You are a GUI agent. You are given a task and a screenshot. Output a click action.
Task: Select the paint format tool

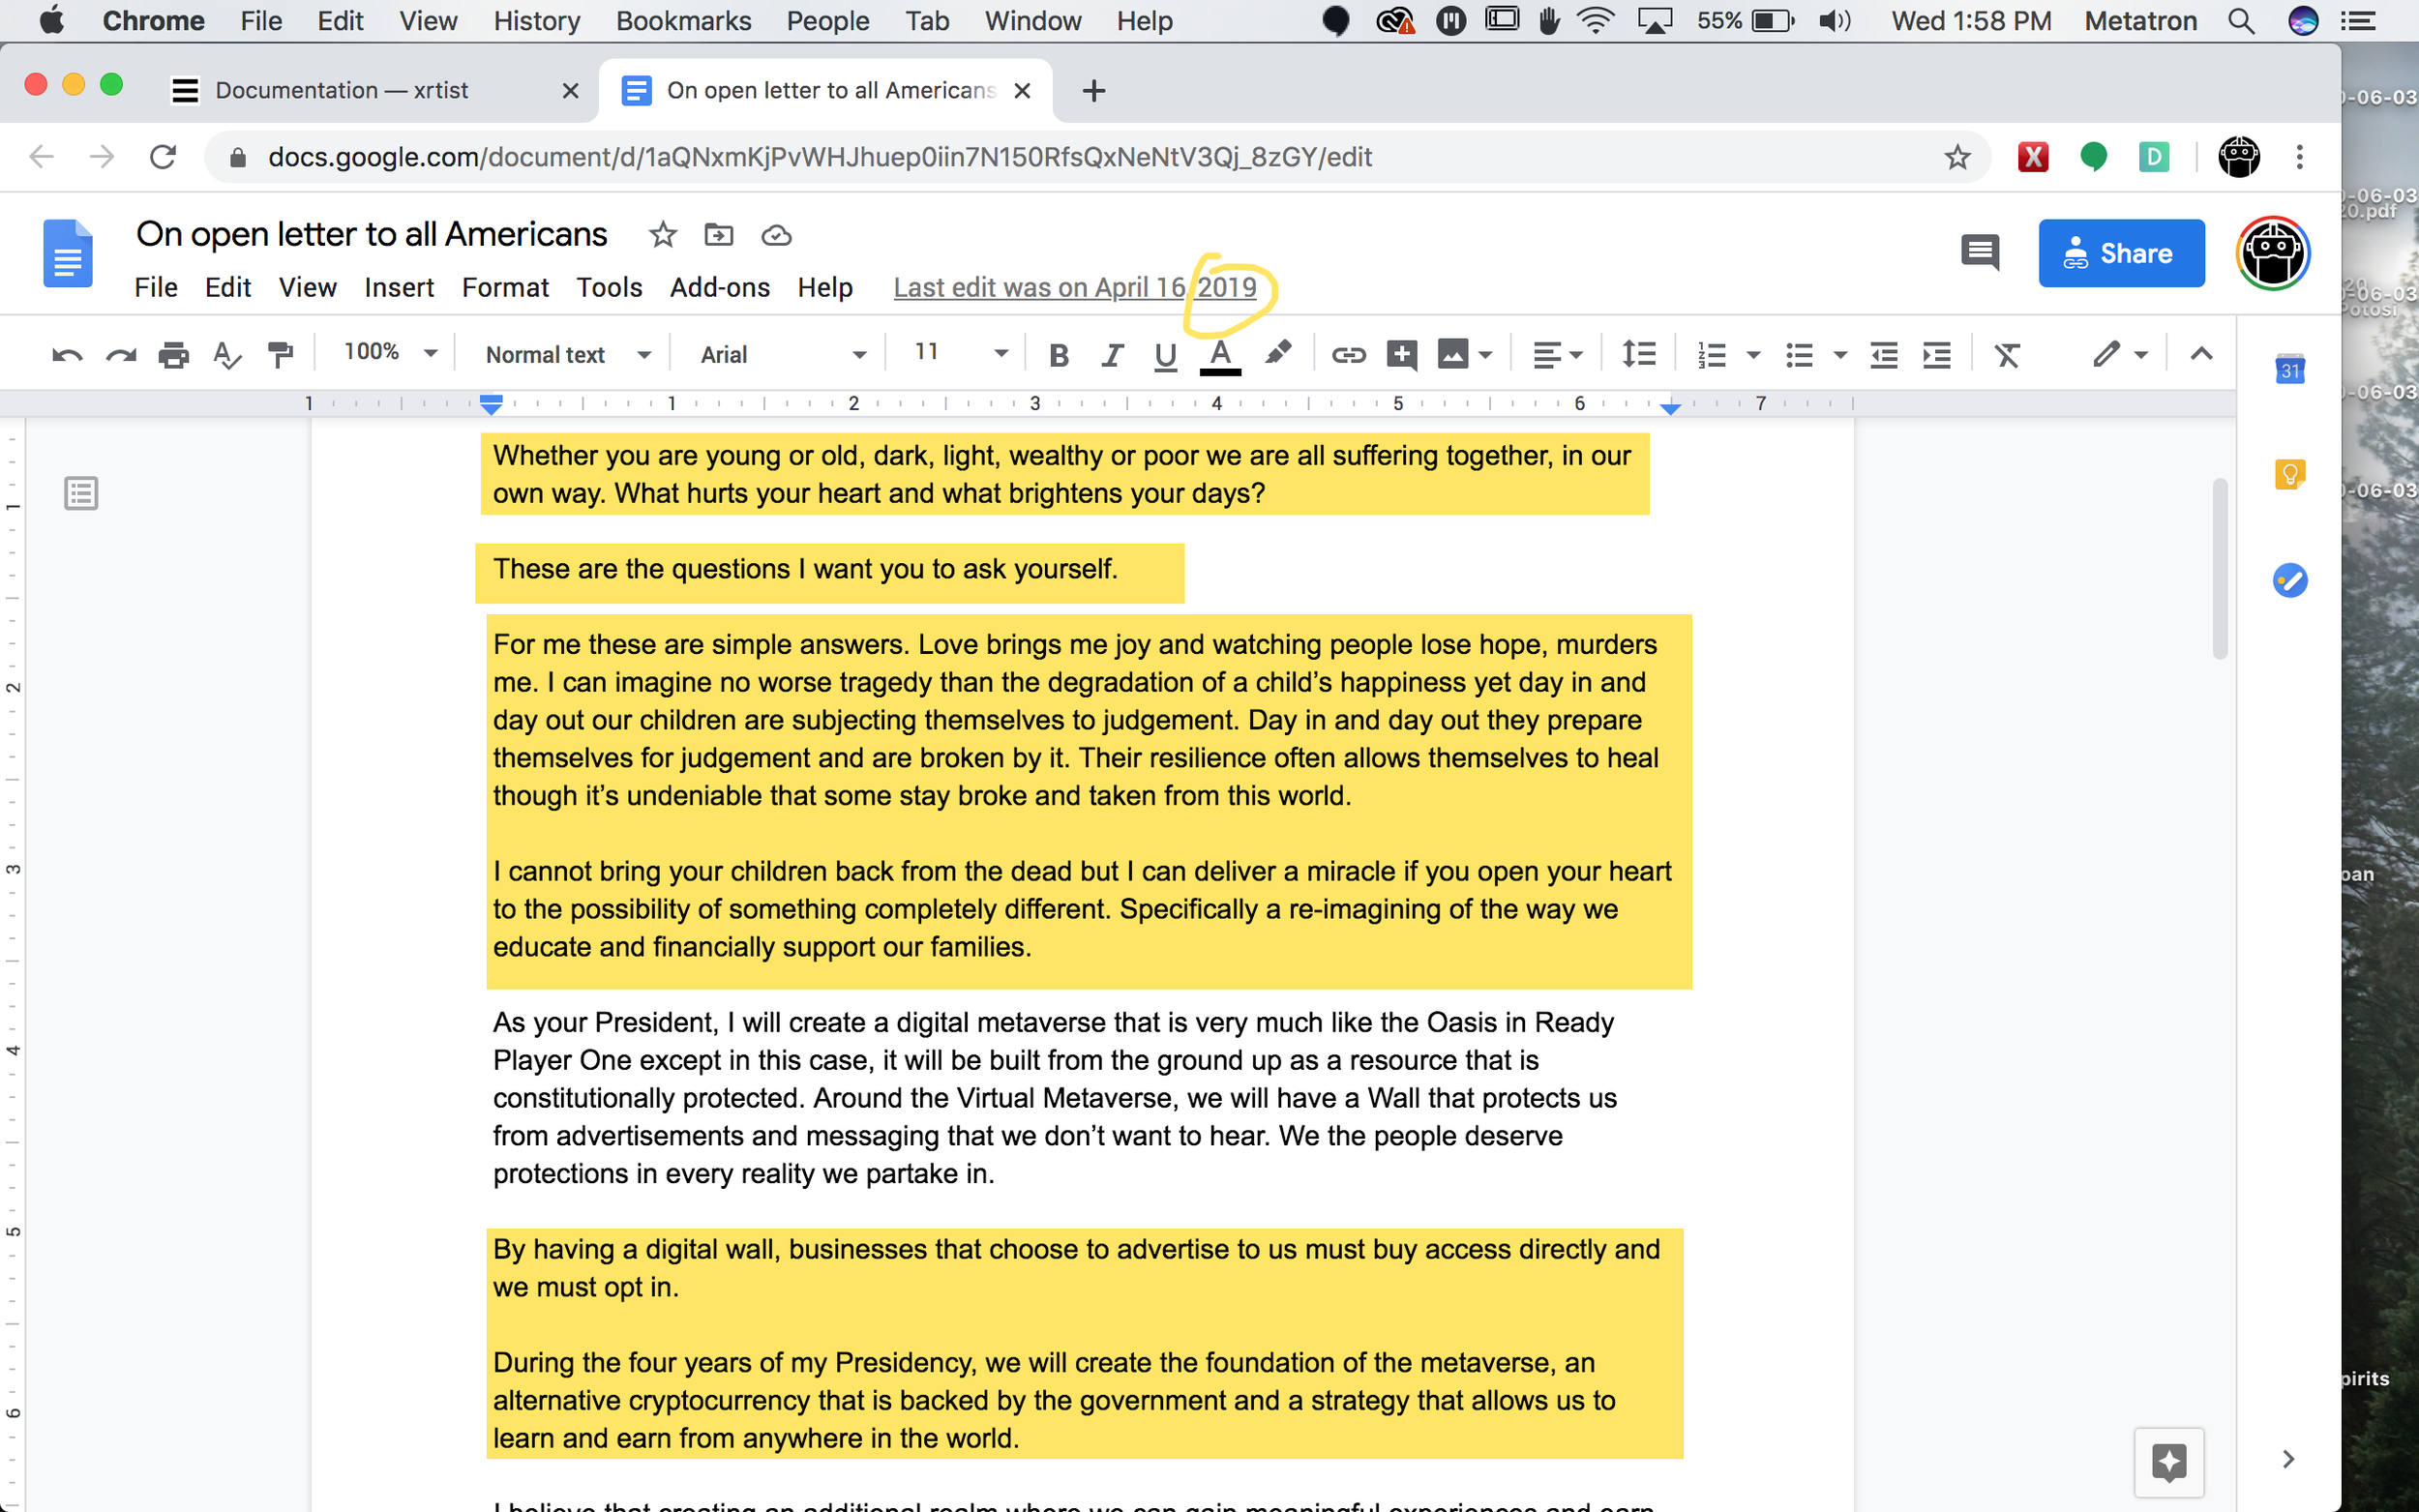coord(280,355)
